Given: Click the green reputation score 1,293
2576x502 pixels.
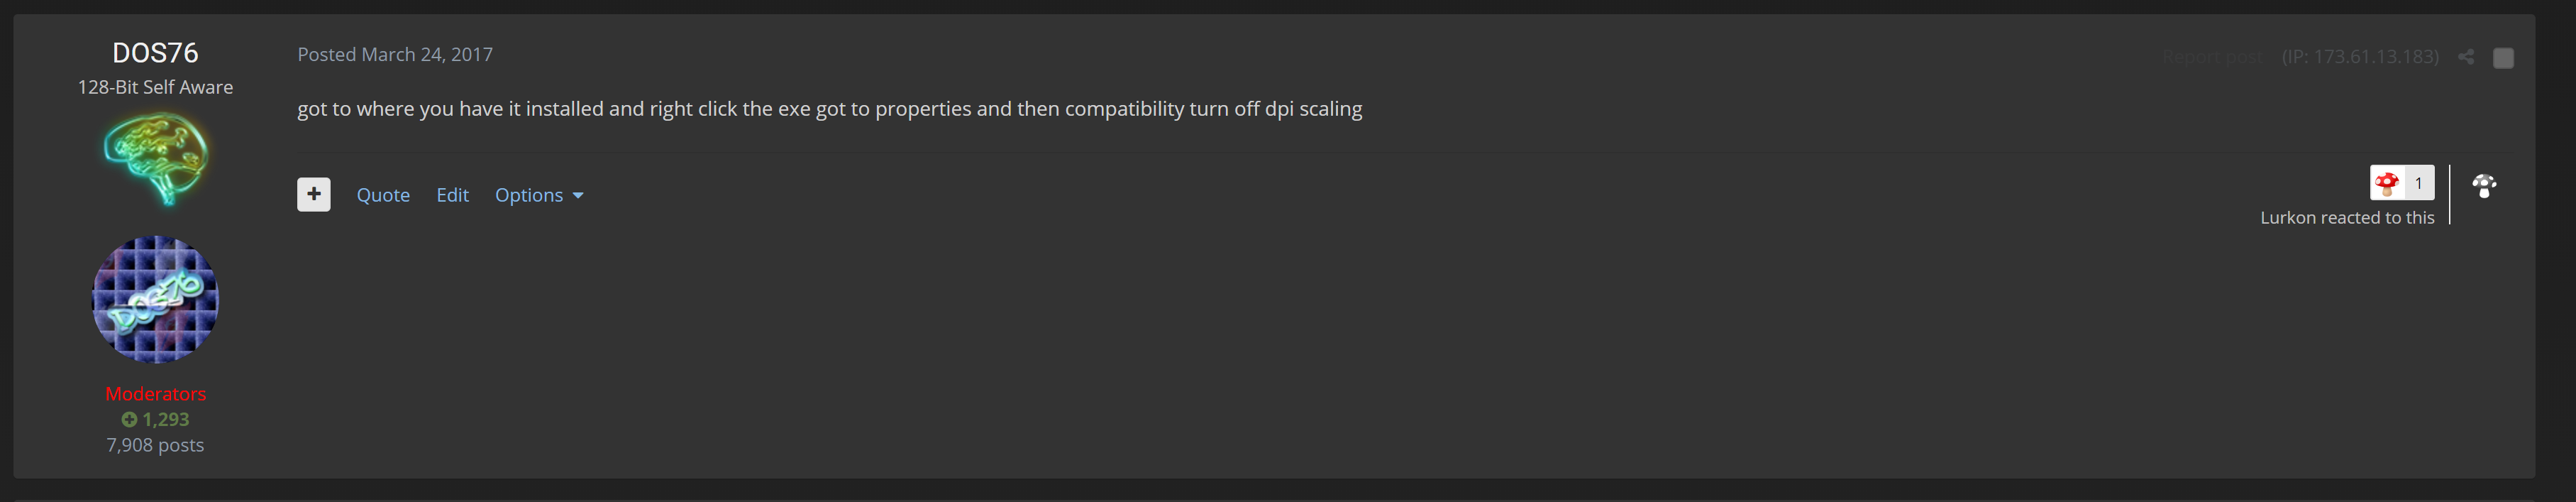Looking at the screenshot, I should (155, 419).
